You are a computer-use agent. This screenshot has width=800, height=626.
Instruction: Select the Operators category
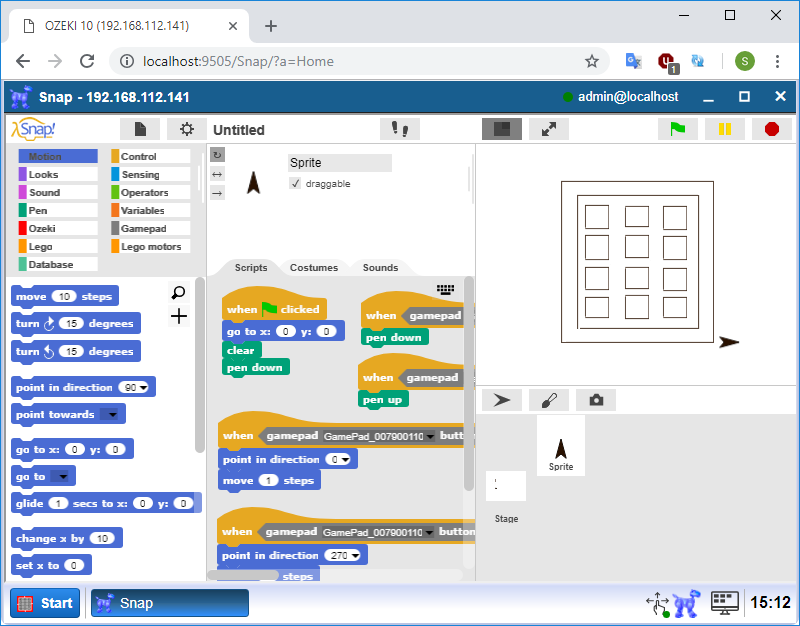click(151, 192)
